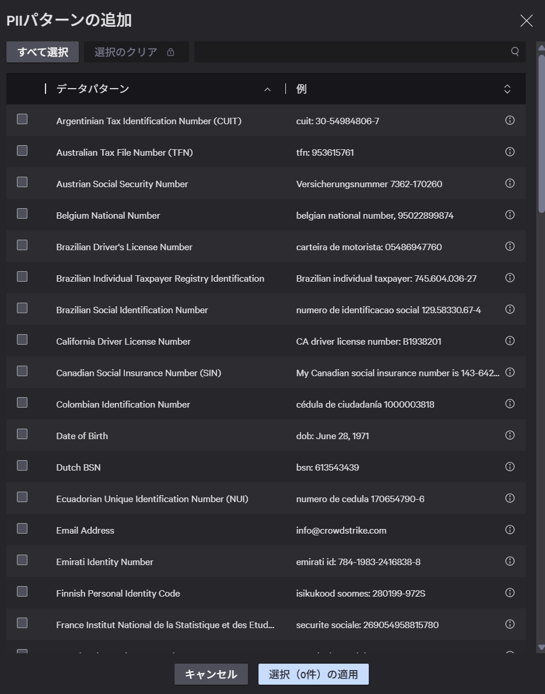Check Australian Tax File Number (TFN)
The width and height of the screenshot is (545, 694).
22,150
